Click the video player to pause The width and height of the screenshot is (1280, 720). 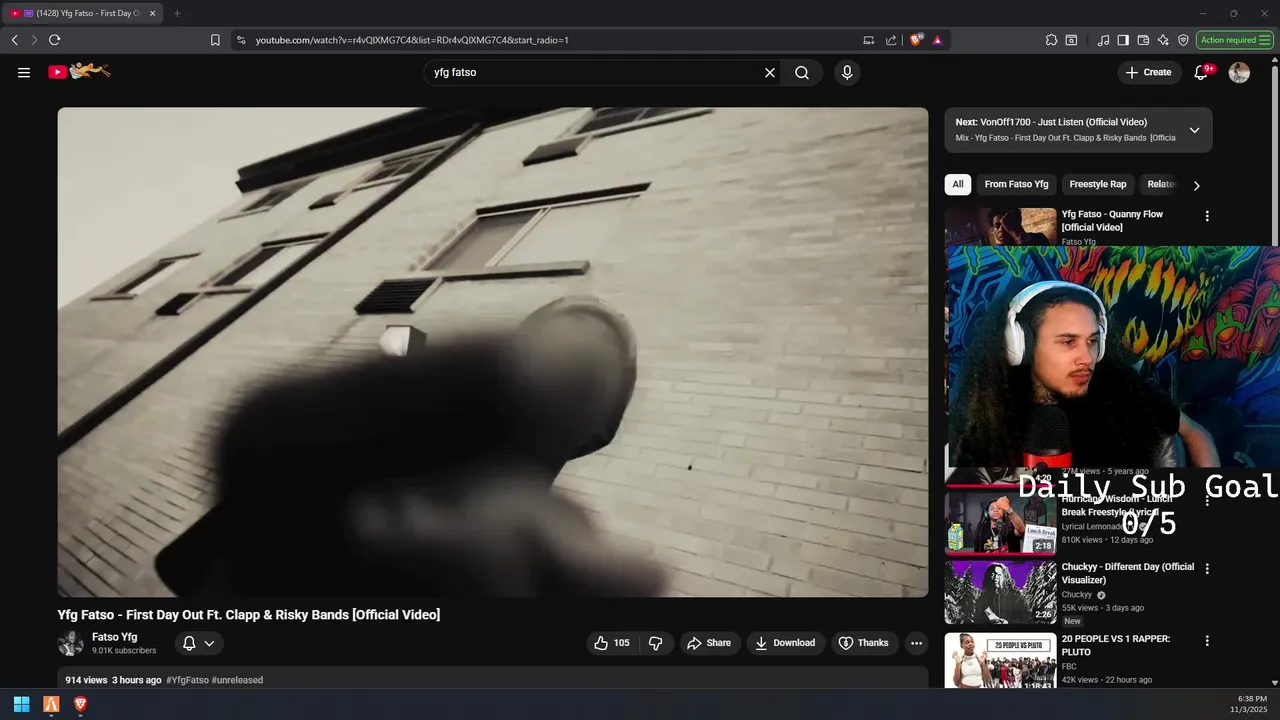pos(493,352)
